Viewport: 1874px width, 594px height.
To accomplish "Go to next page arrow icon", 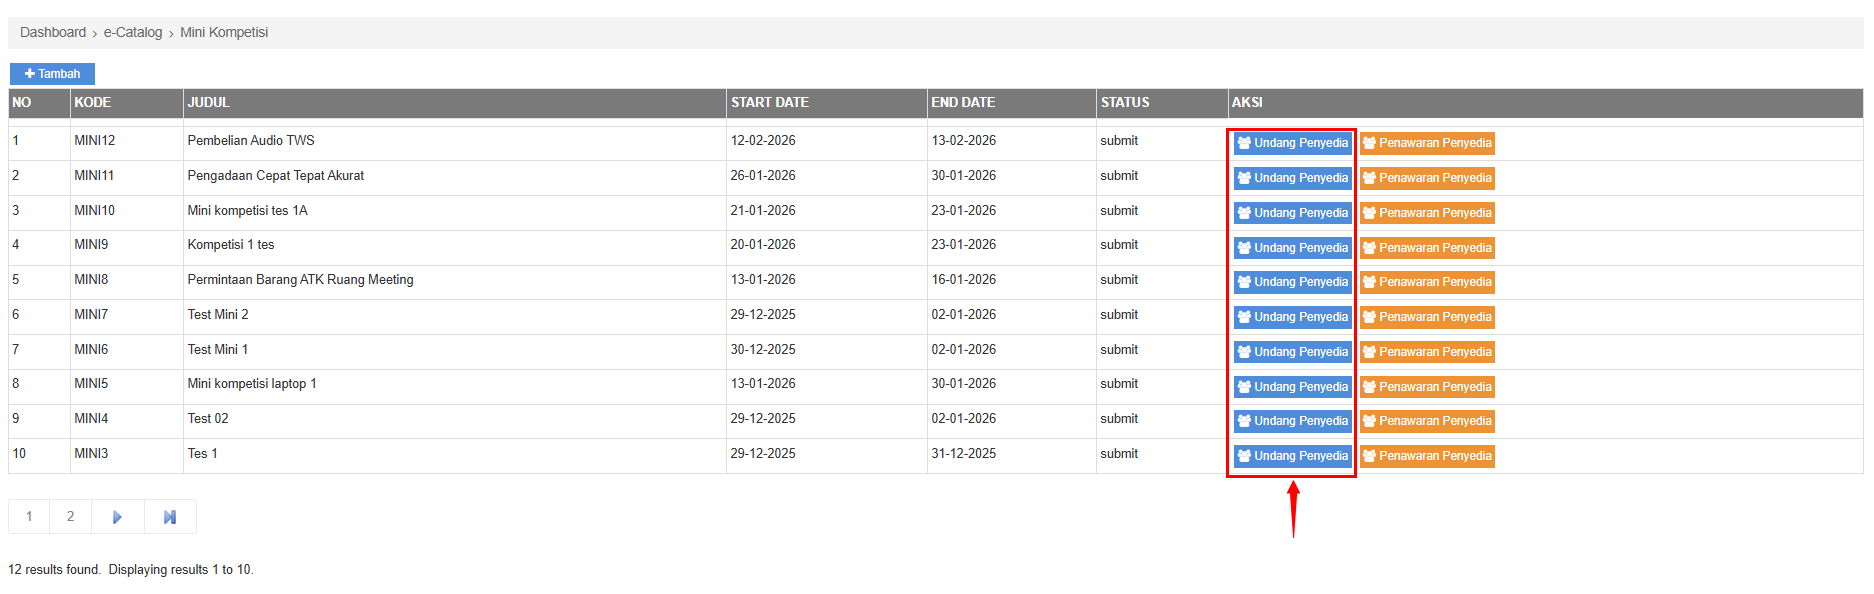I will tap(117, 517).
